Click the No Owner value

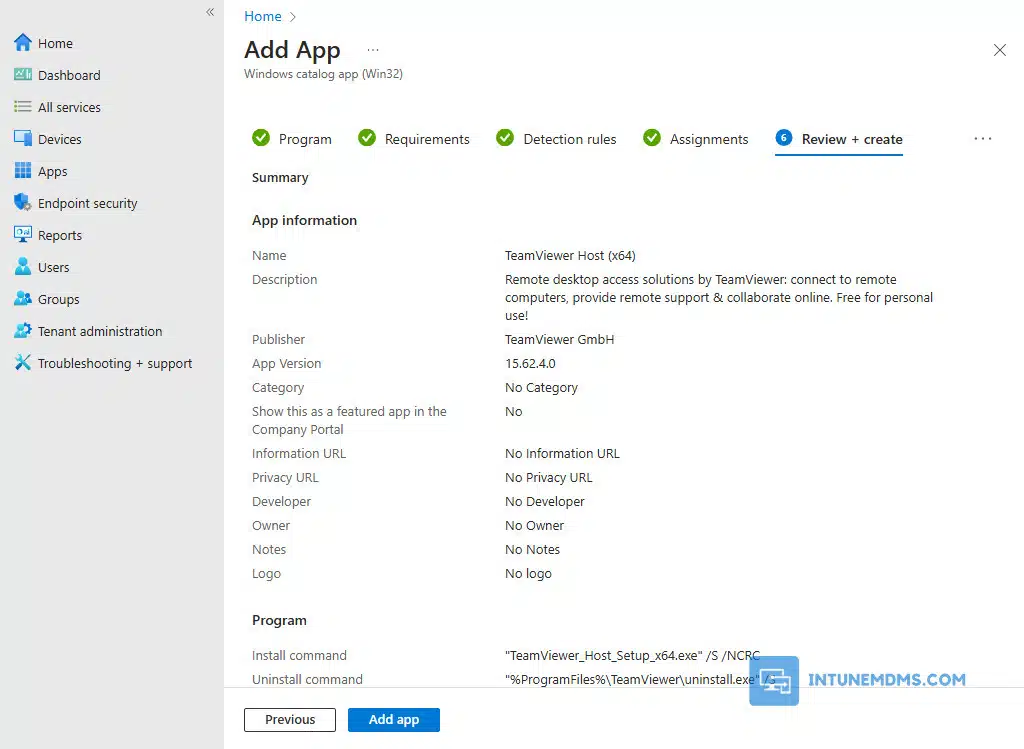(x=534, y=526)
